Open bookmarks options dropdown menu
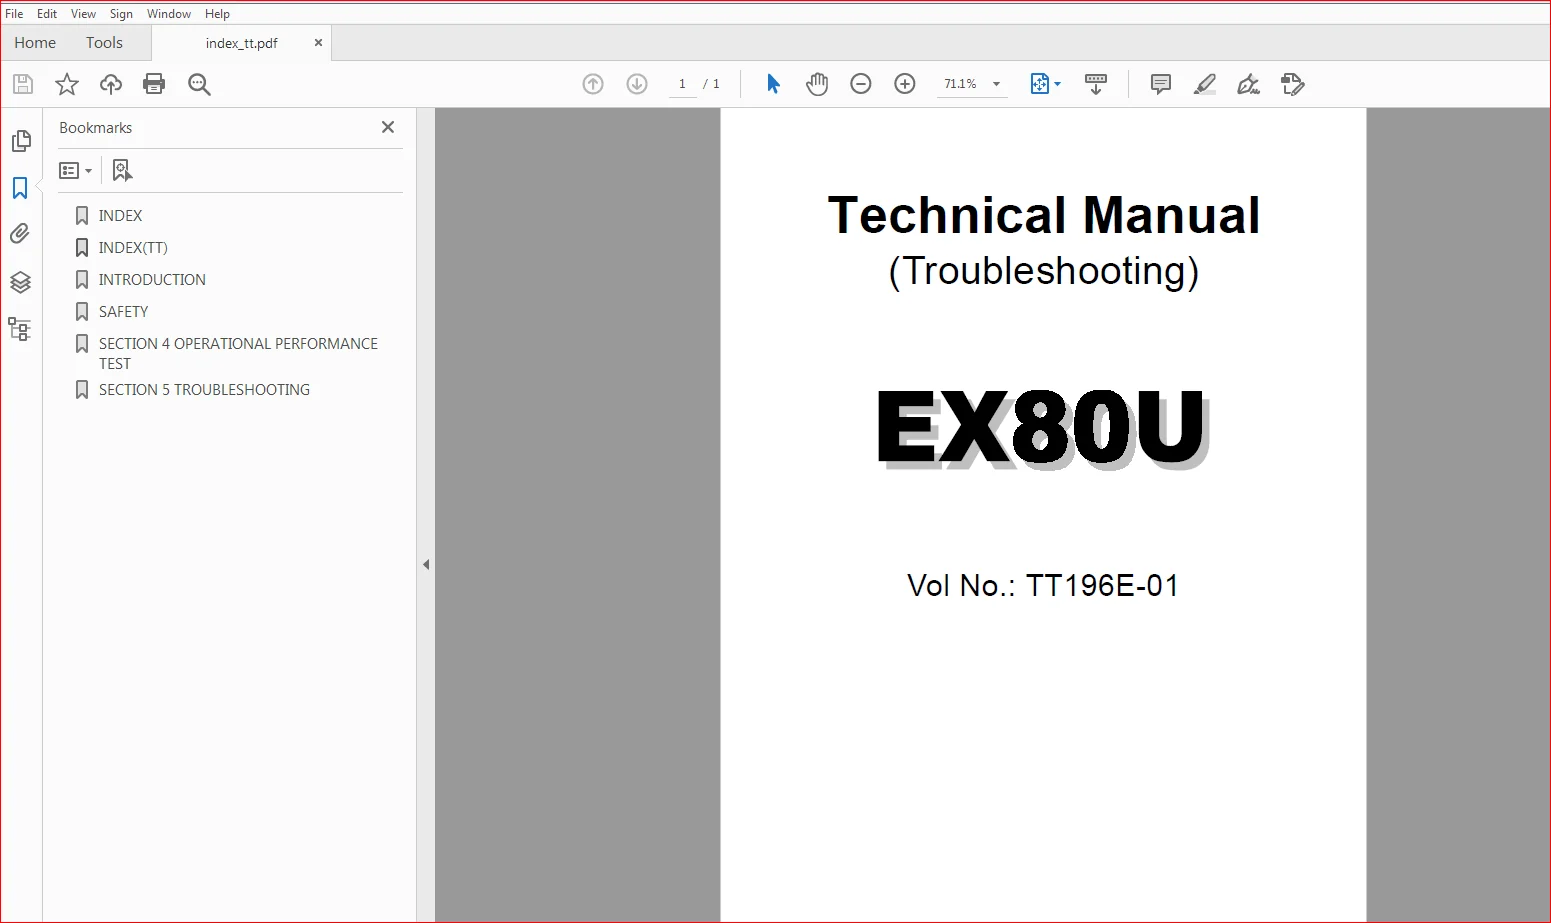 click(x=76, y=171)
